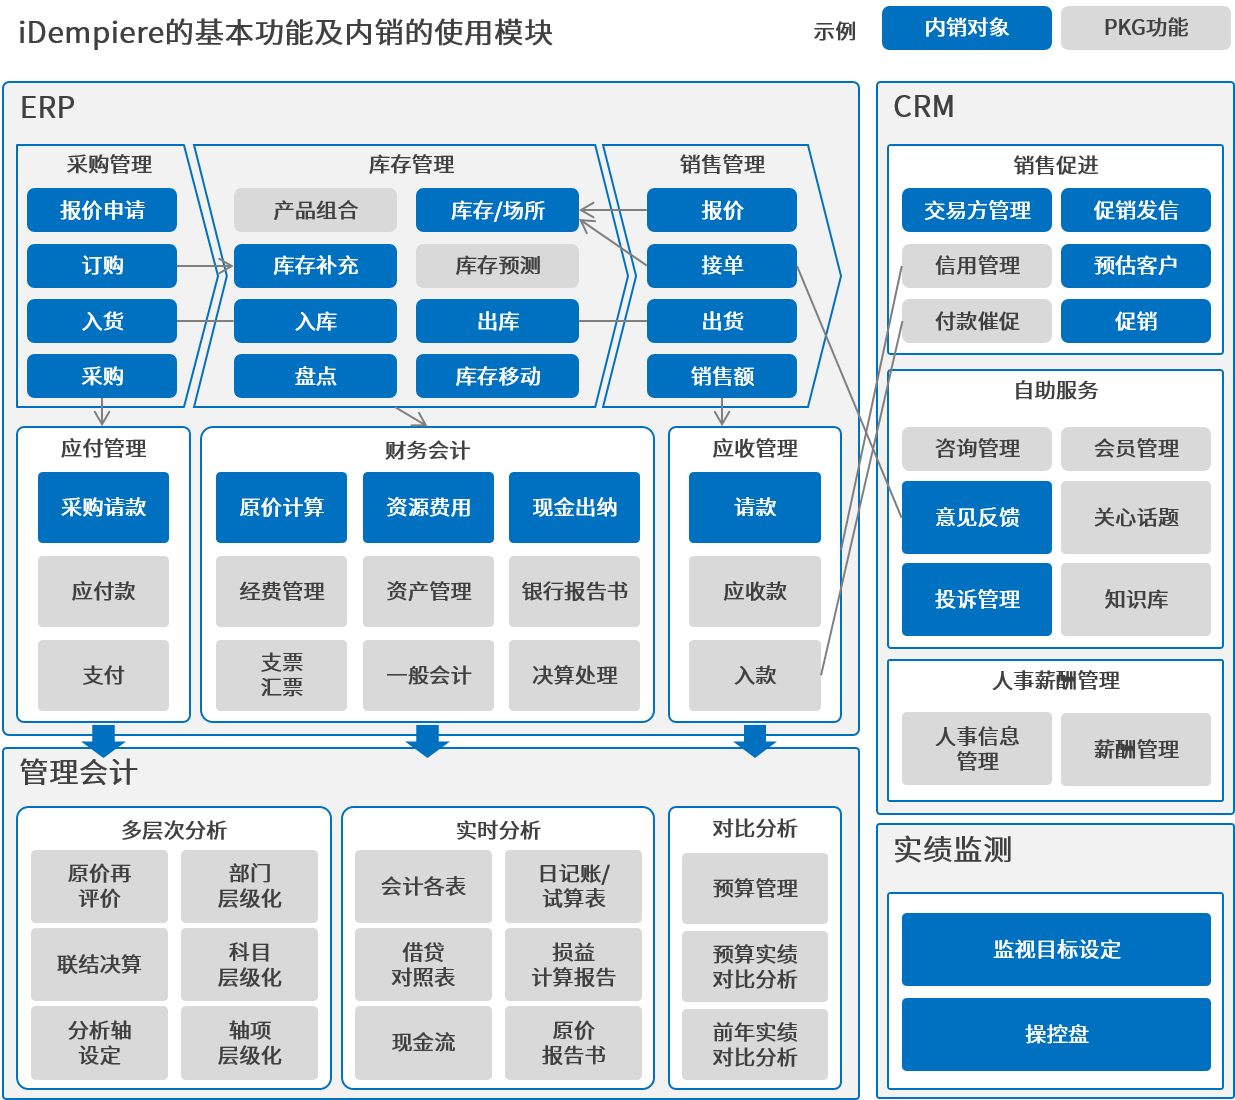Select the 借贷对照表 module box
The width and height of the screenshot is (1235, 1100).
pos(423,965)
